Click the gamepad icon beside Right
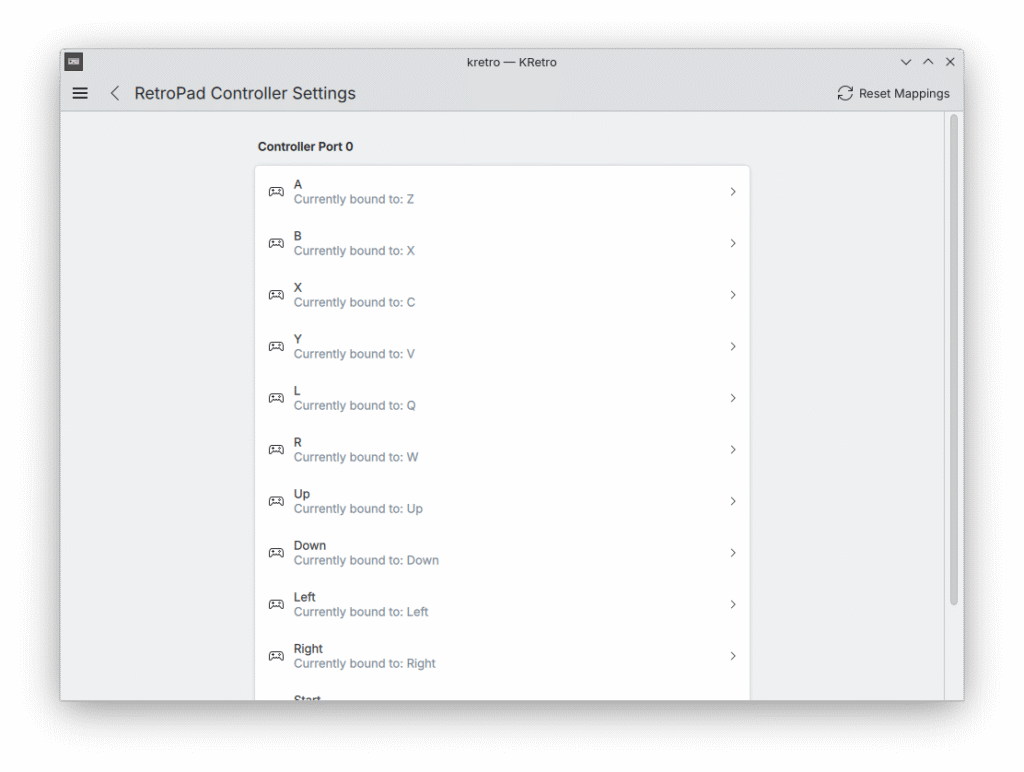Image resolution: width=1024 pixels, height=772 pixels. click(x=276, y=656)
